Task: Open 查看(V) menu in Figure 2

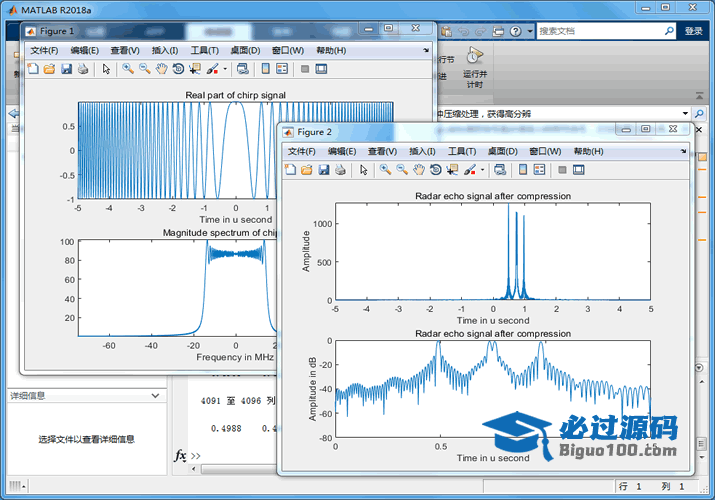Action: pyautogui.click(x=382, y=151)
